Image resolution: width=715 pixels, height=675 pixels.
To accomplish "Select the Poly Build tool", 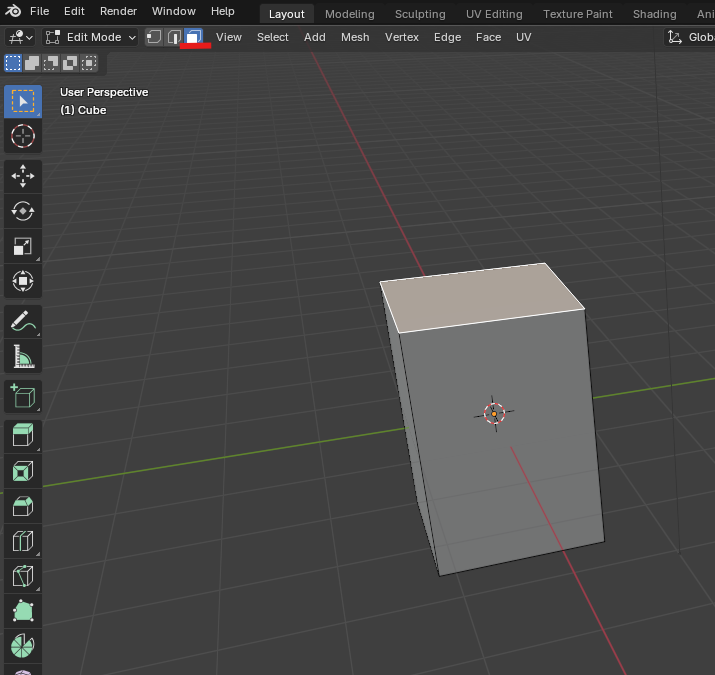I will point(23,611).
